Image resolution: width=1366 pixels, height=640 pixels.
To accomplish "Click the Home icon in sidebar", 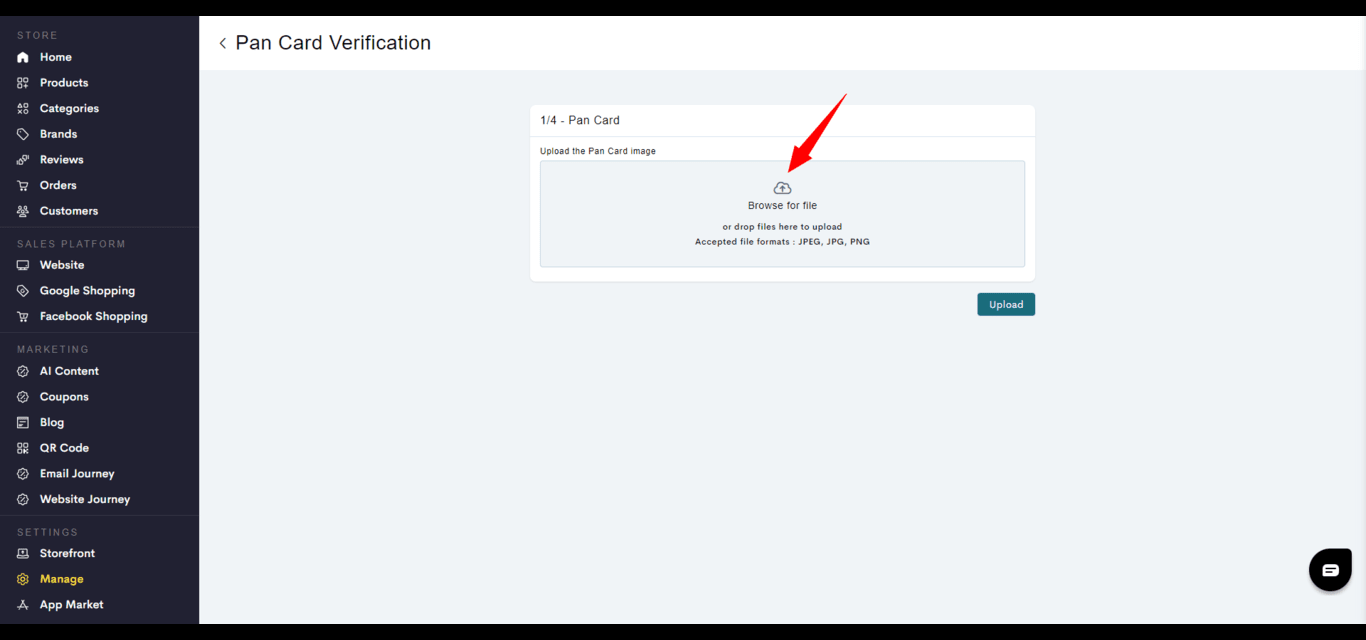I will (23, 58).
